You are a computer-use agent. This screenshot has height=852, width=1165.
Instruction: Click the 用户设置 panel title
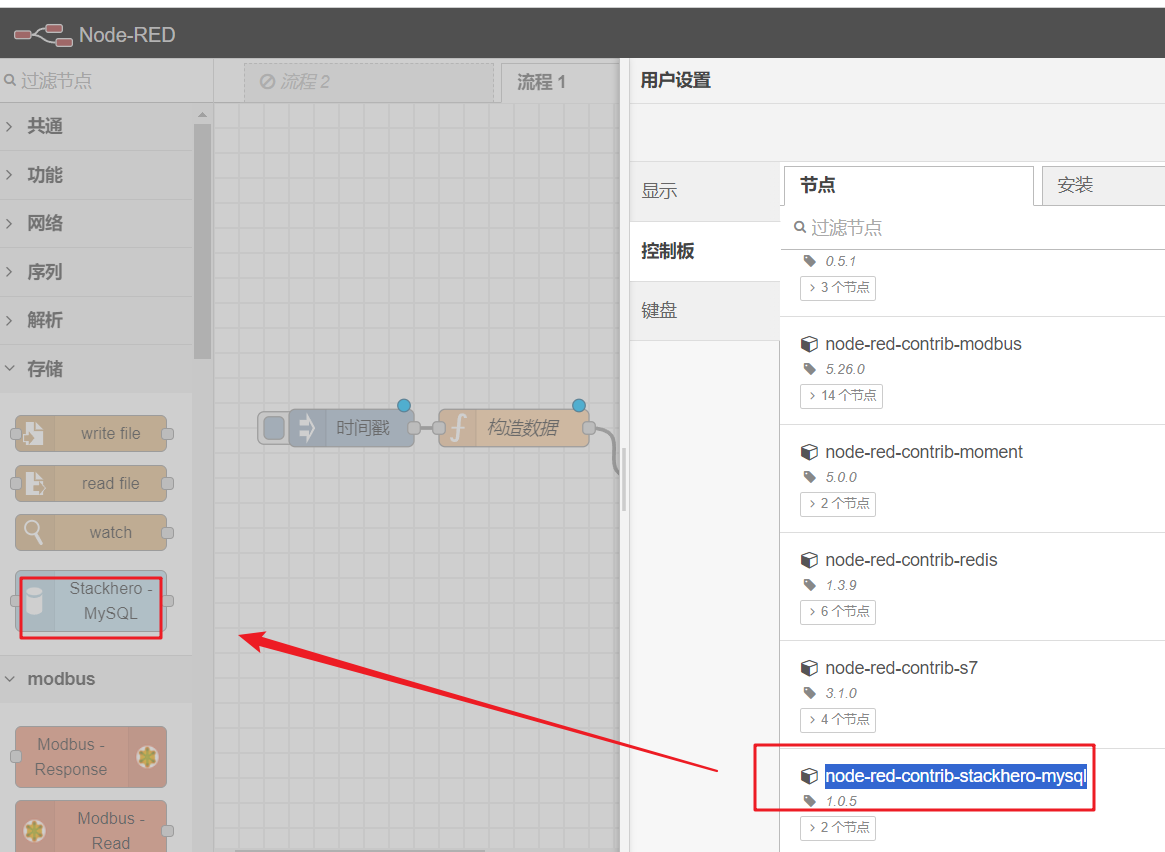point(675,80)
